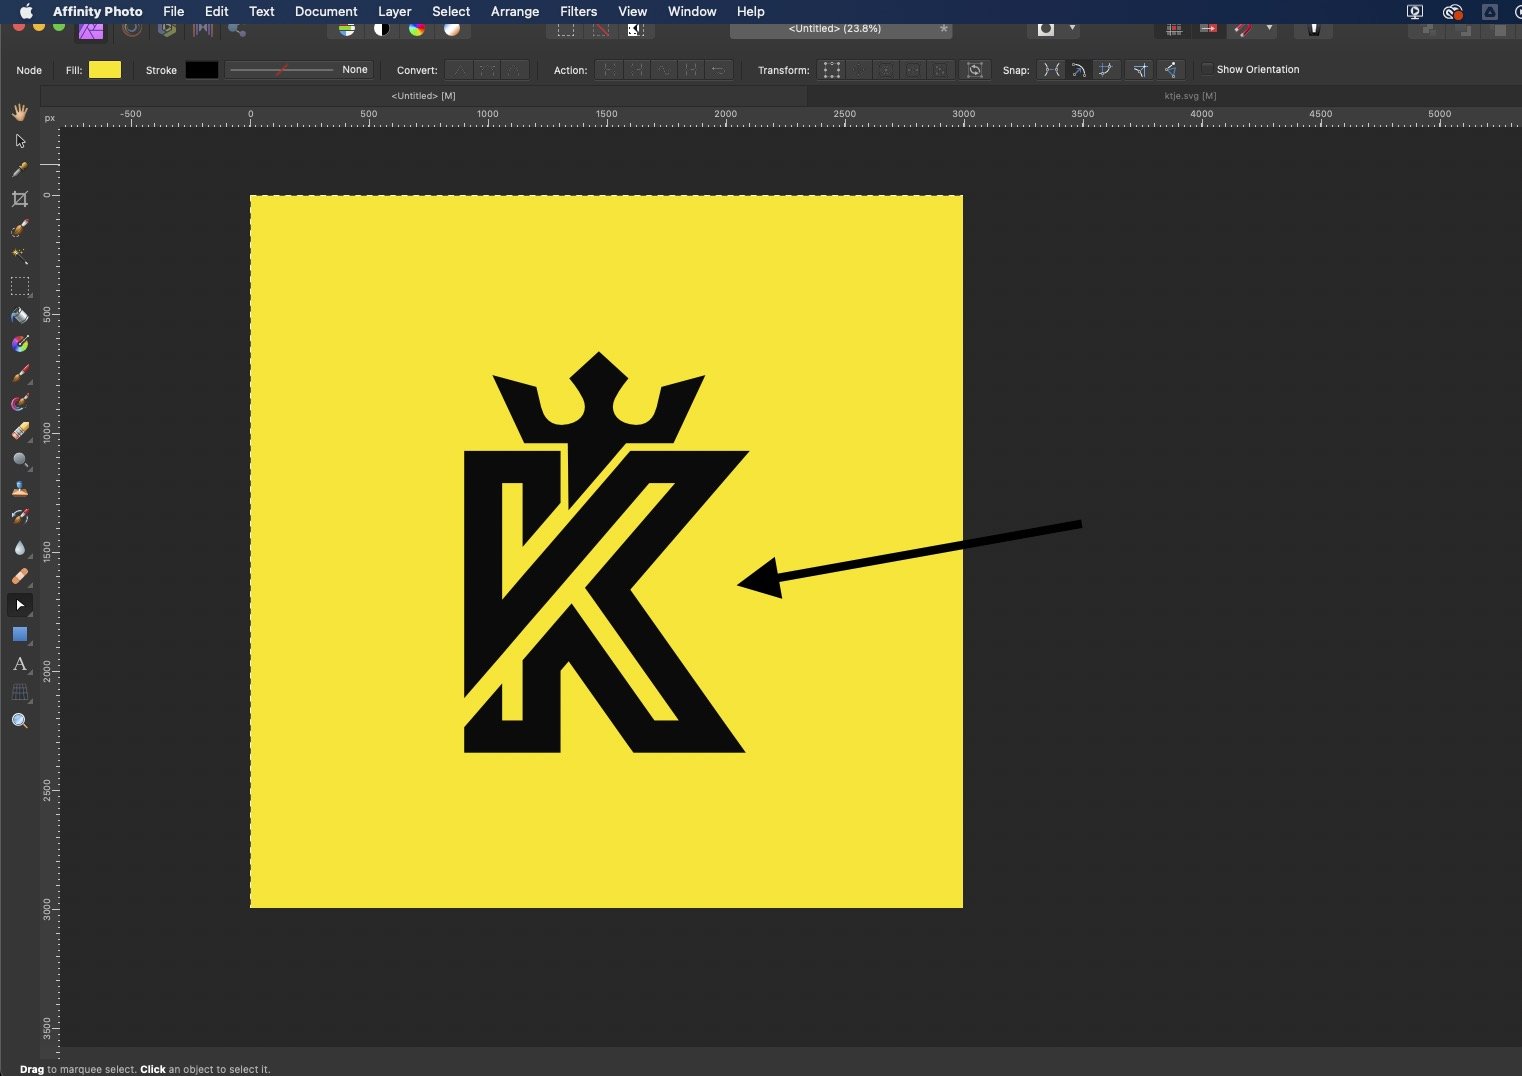Select the Flood Fill bucket tool
The height and width of the screenshot is (1076, 1522).
point(20,315)
